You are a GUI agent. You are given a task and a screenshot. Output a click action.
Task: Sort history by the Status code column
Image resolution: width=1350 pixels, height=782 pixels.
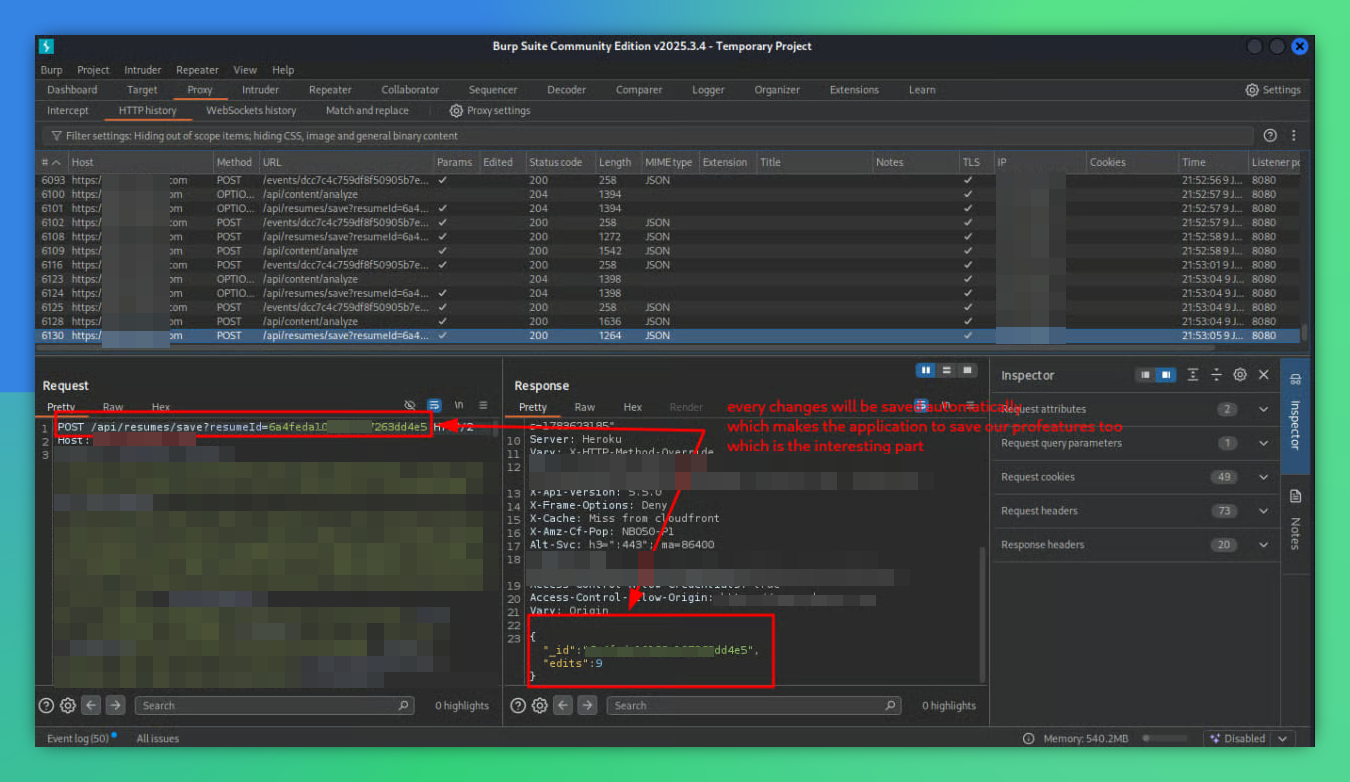pos(558,162)
